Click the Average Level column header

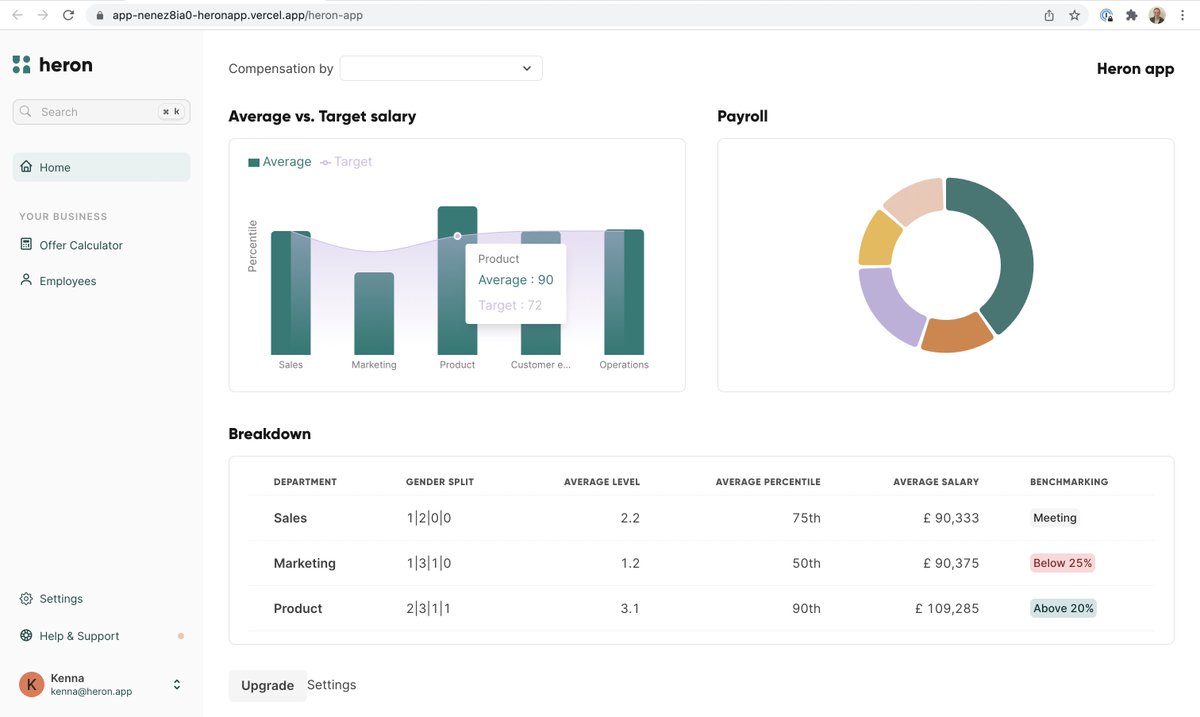tap(602, 482)
